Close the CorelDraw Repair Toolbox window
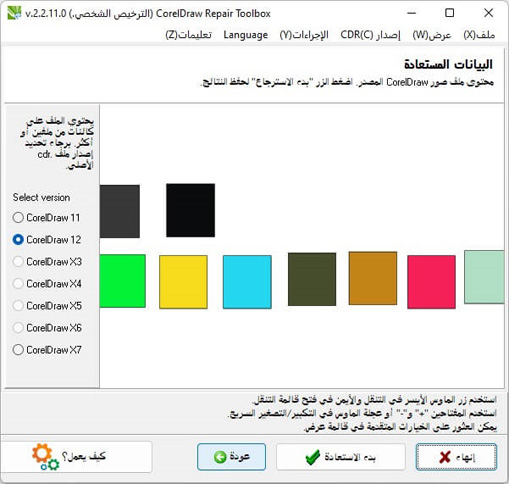Image resolution: width=509 pixels, height=484 pixels. coord(488,13)
